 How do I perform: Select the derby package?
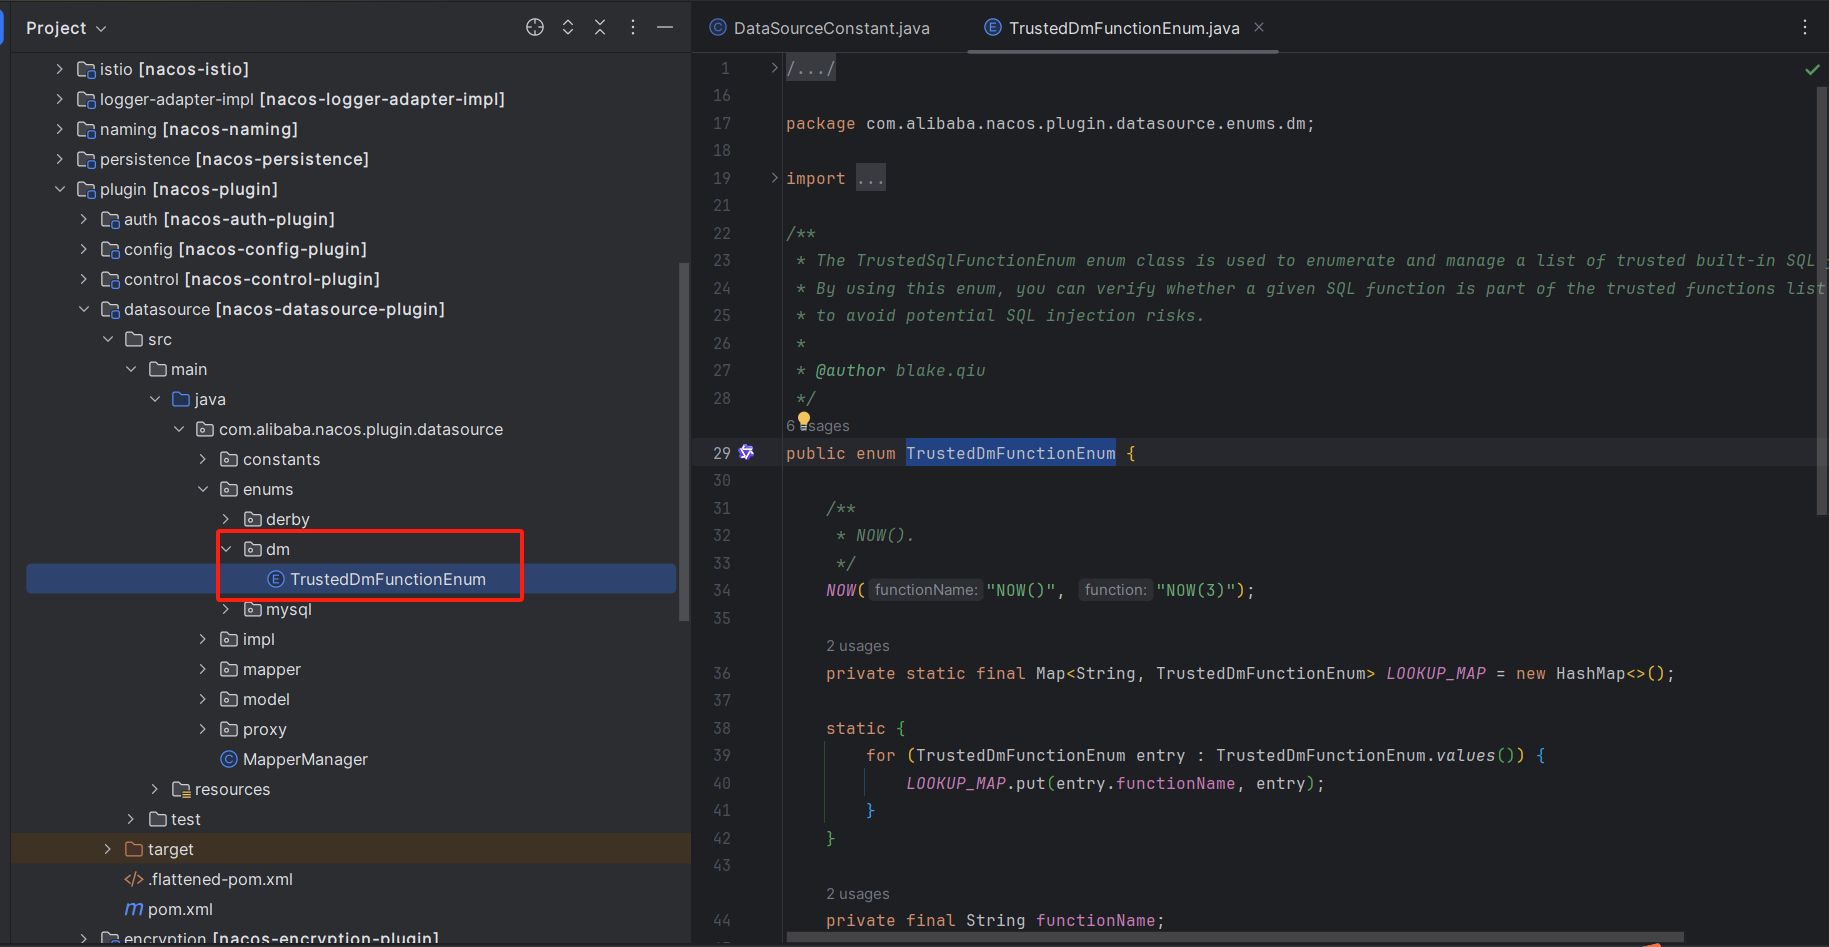coord(277,519)
